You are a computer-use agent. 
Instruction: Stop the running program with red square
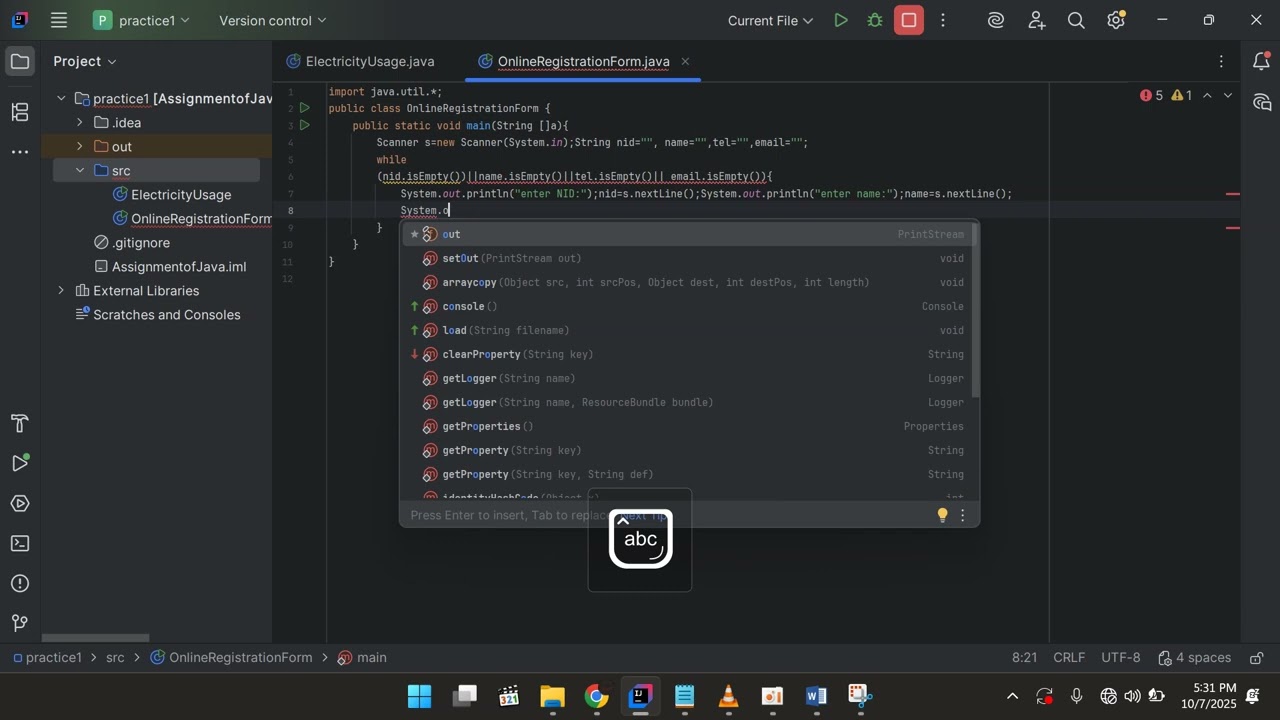click(x=909, y=20)
